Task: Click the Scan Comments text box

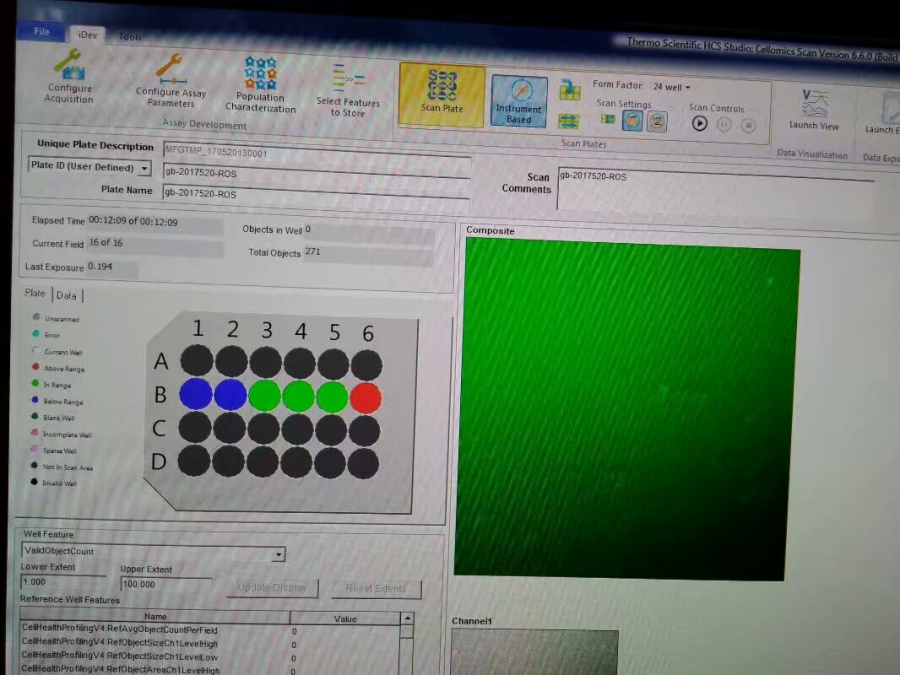Action: pyautogui.click(x=715, y=189)
